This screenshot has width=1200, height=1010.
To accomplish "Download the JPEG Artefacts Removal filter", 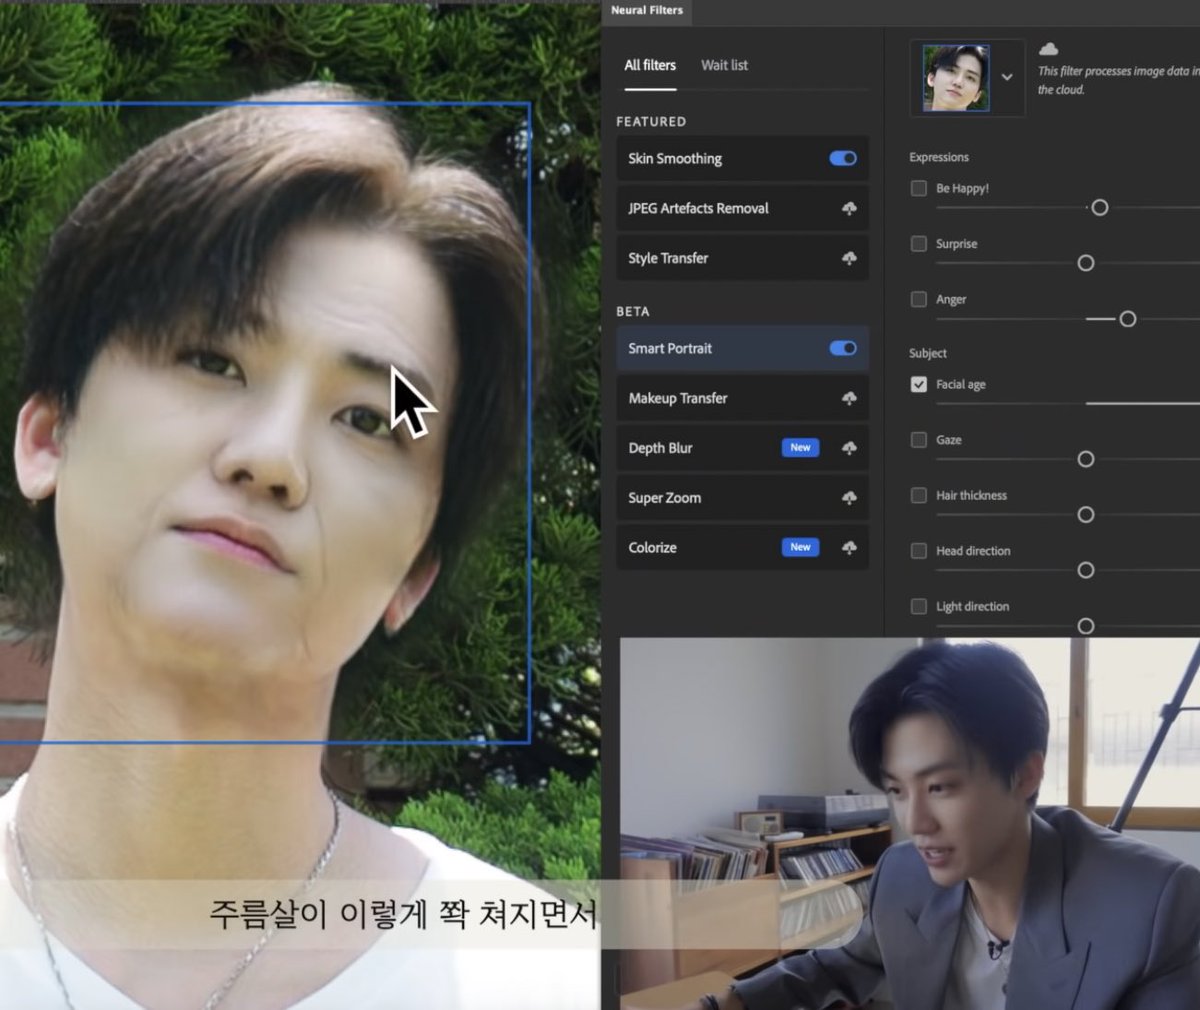I will (x=849, y=208).
